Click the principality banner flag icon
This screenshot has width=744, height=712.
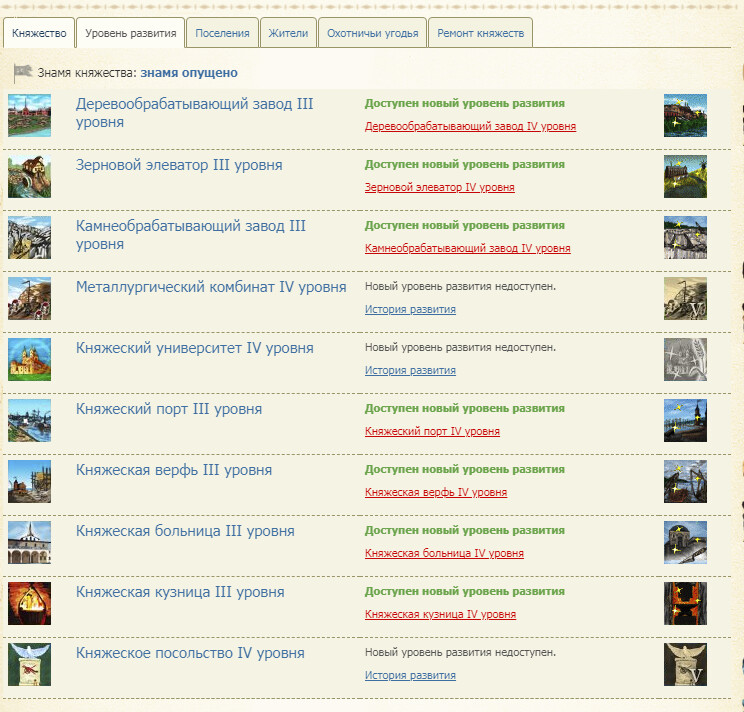22,73
